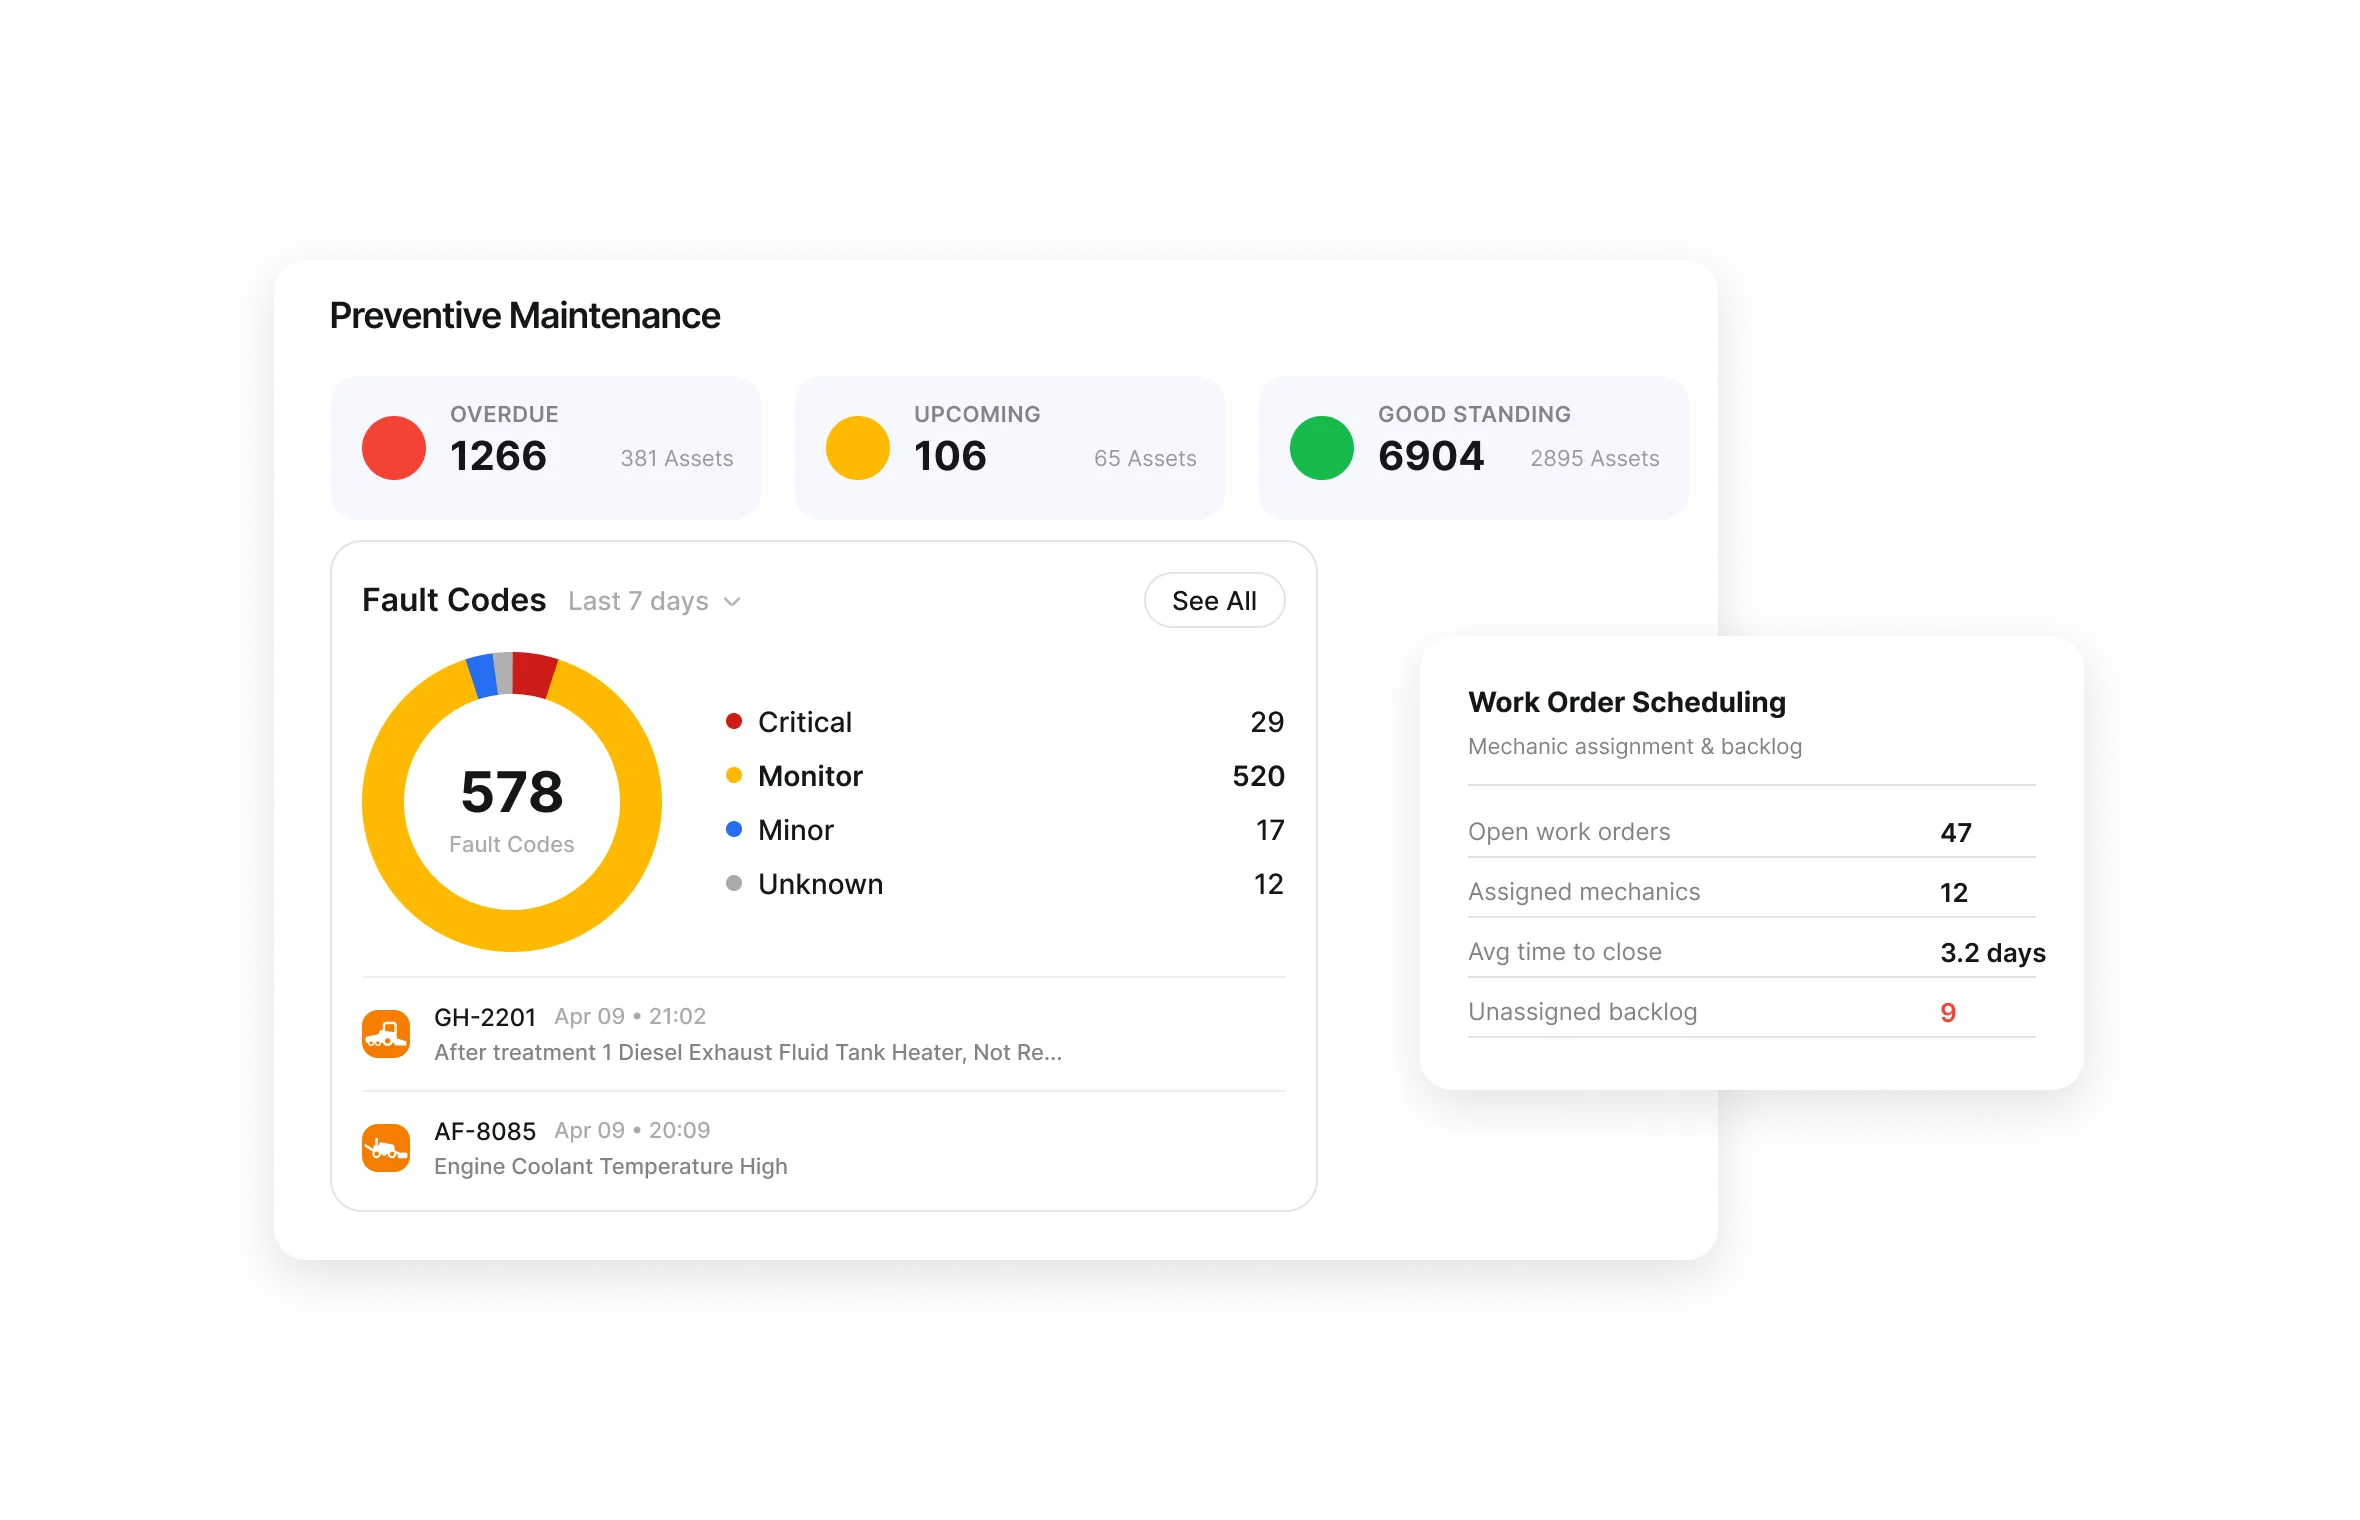This screenshot has height=1520, width=2360.
Task: Click the GH-2201 orange vehicle icon
Action: [x=386, y=1034]
